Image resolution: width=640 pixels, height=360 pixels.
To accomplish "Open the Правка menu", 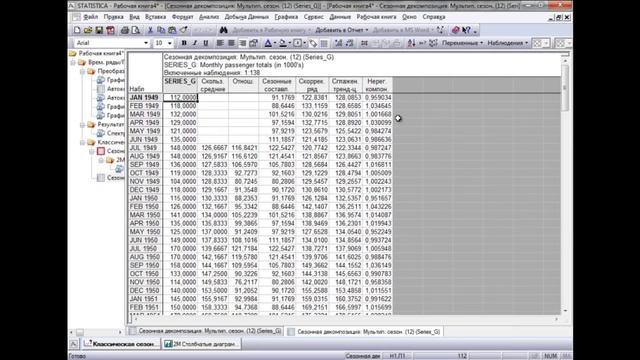I will click(x=113, y=17).
